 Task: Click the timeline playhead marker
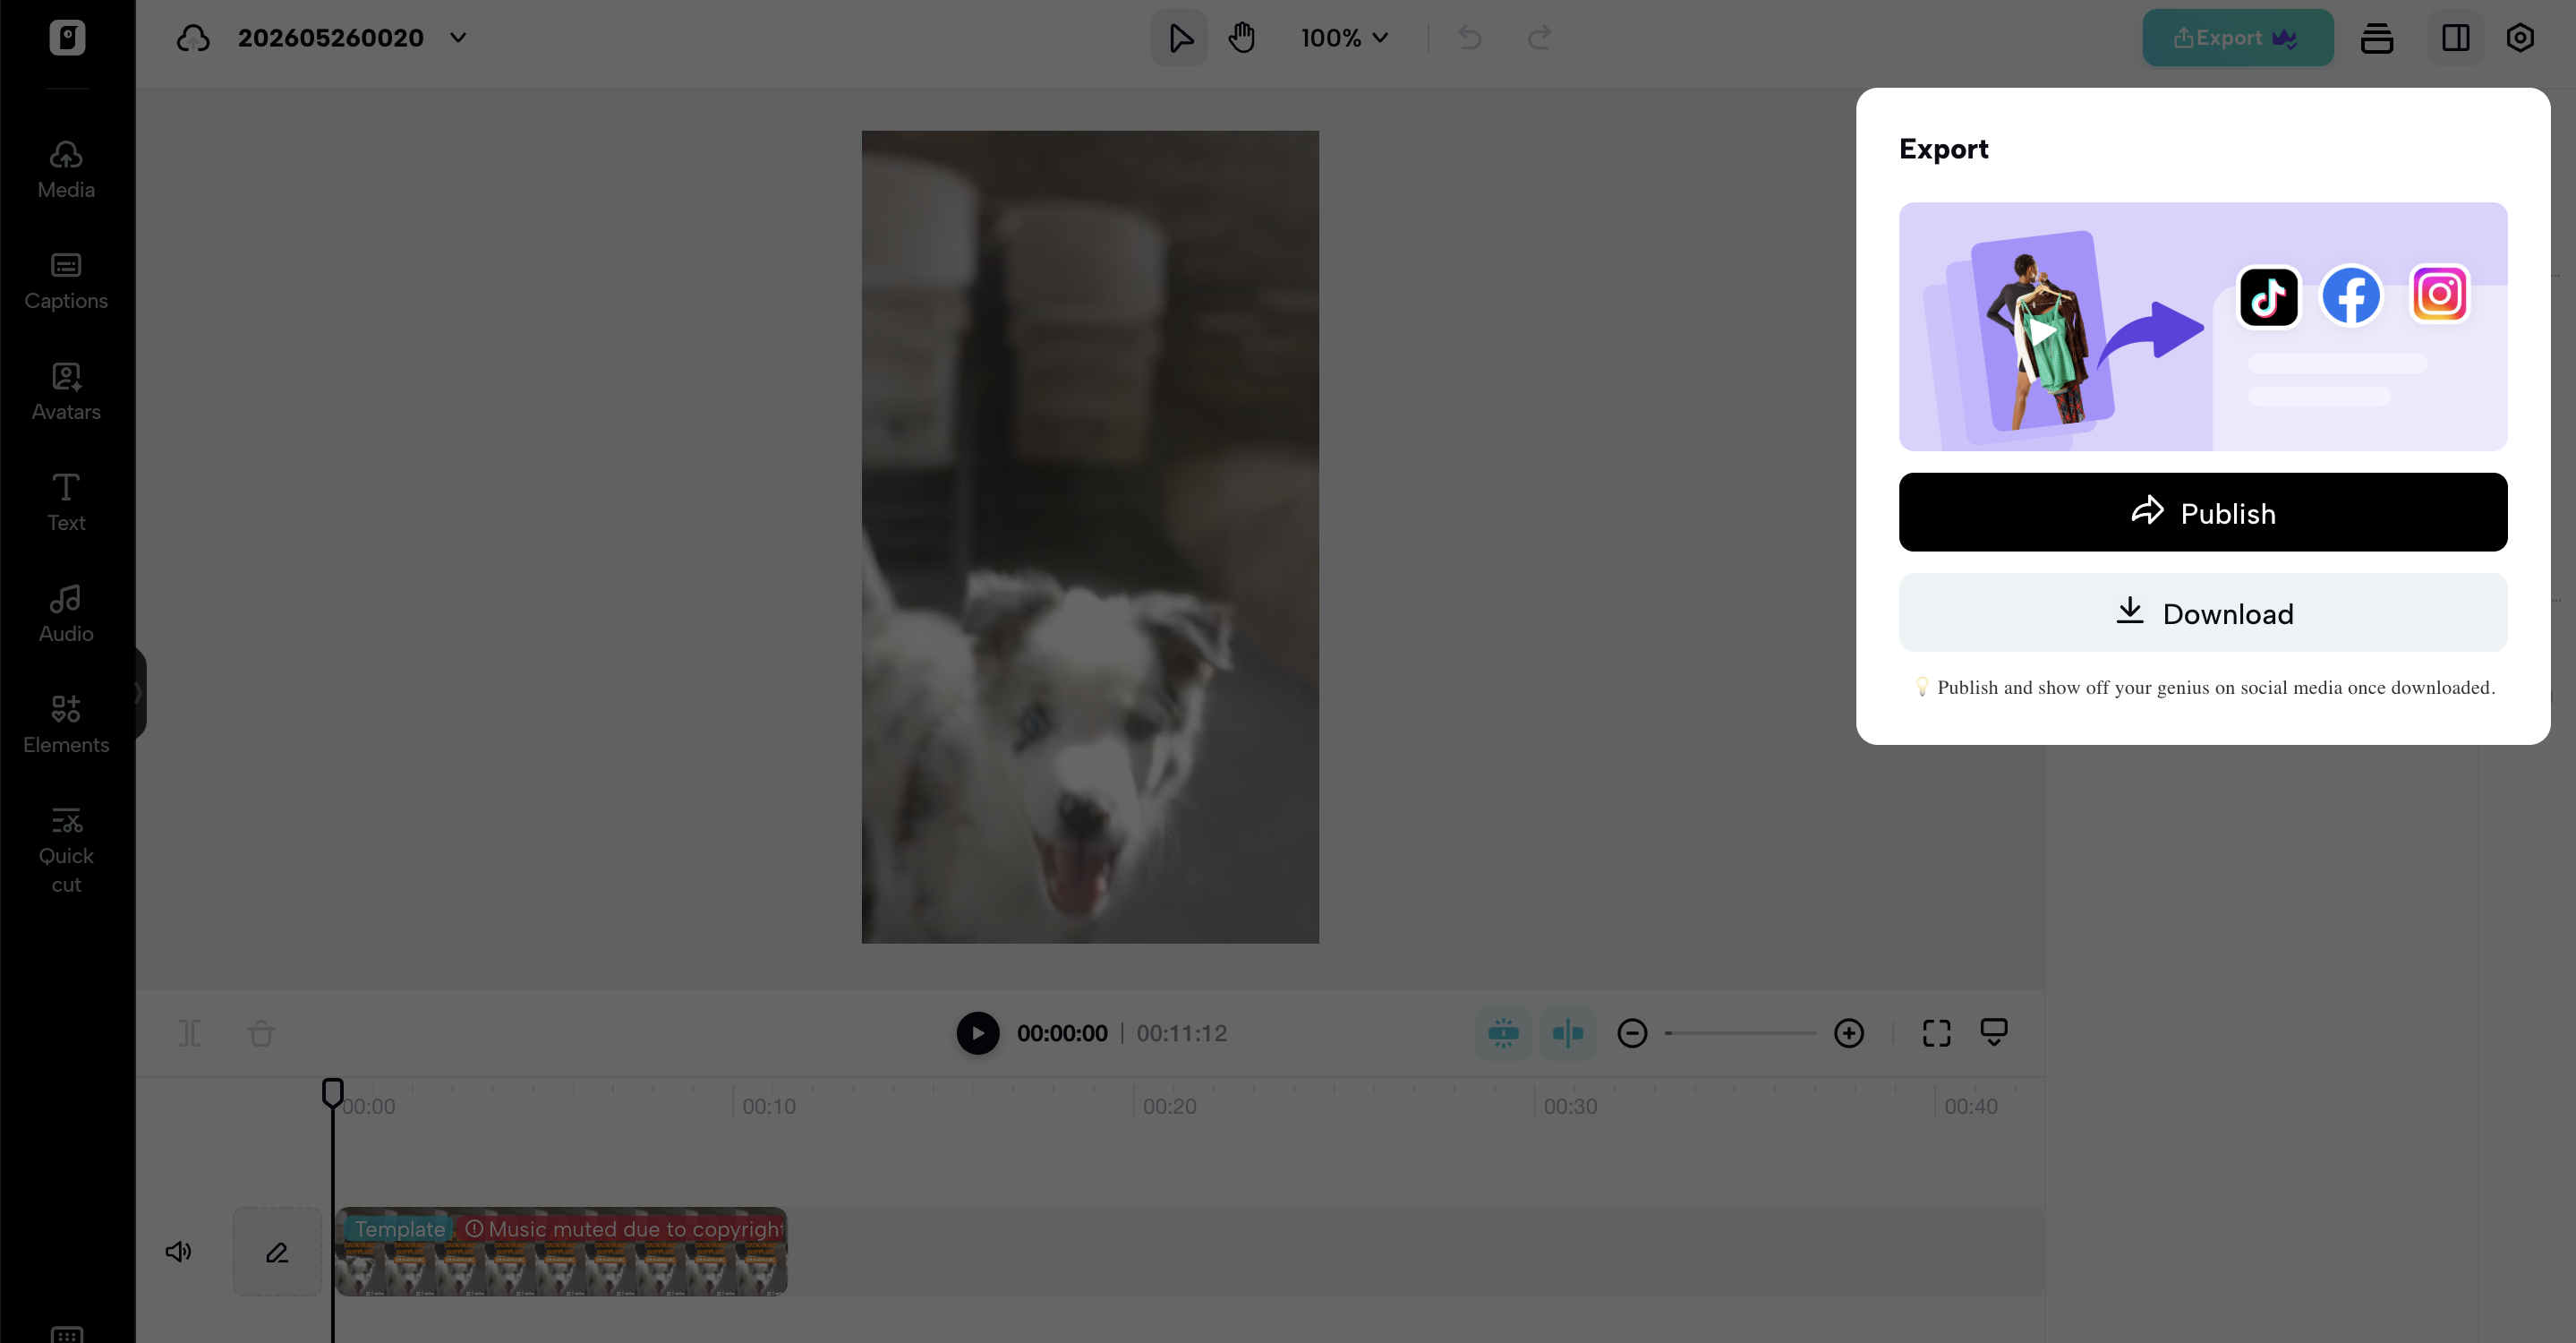tap(332, 1092)
